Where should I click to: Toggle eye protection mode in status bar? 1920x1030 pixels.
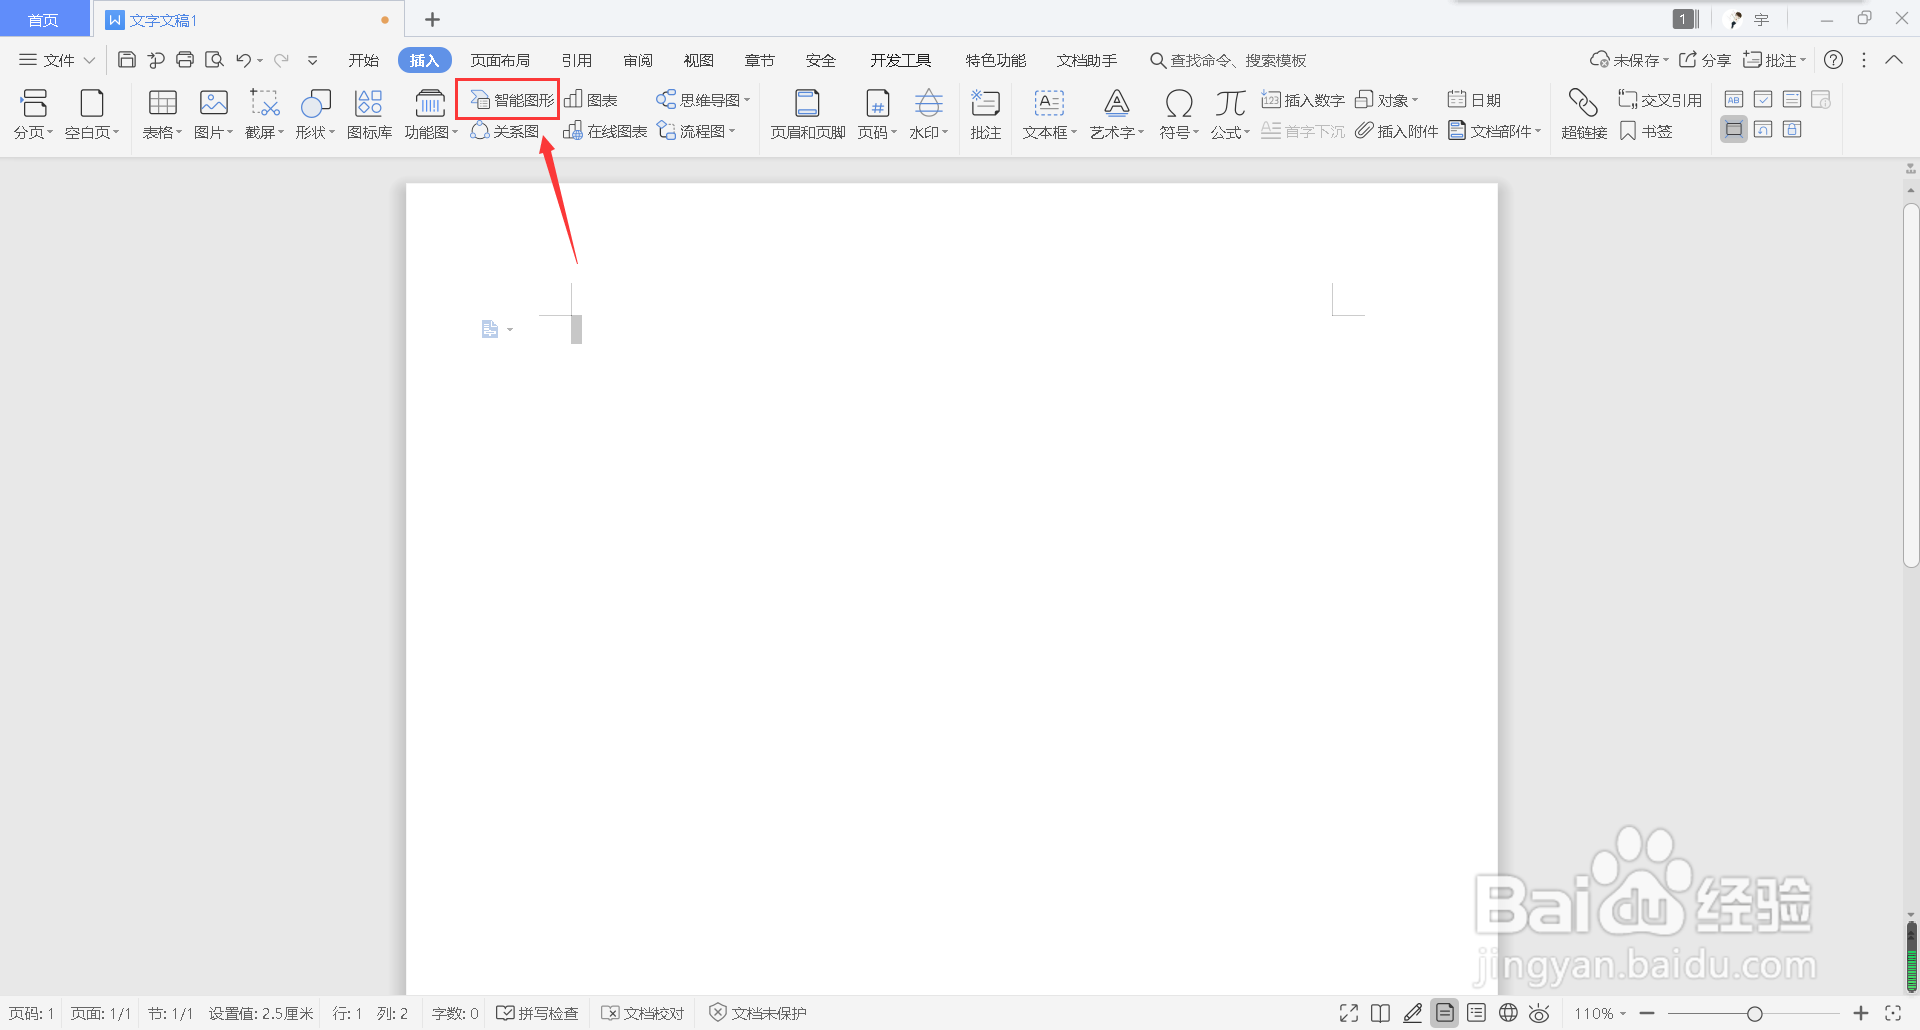pos(1540,1013)
